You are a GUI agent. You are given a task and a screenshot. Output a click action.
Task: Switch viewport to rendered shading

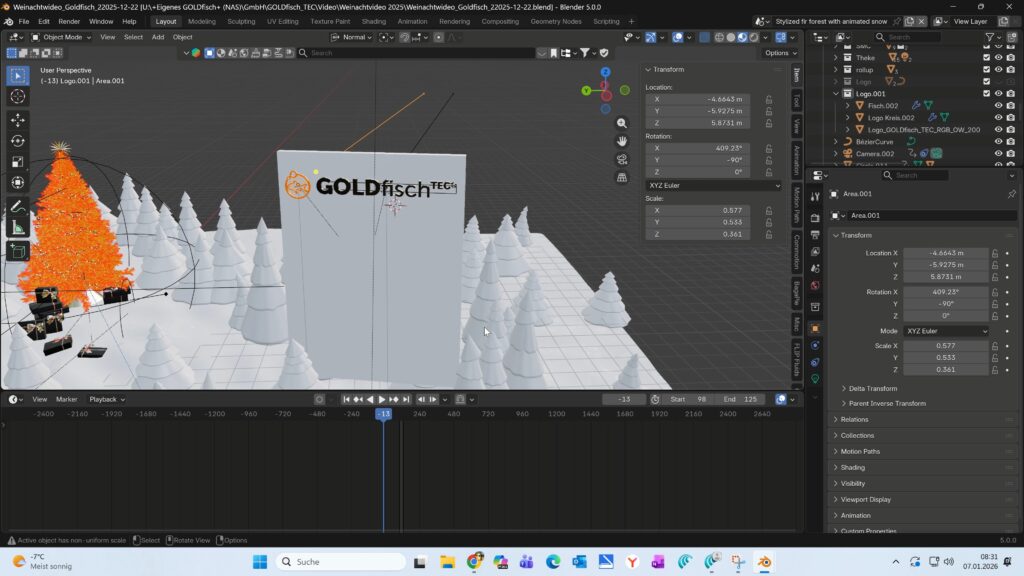754,37
